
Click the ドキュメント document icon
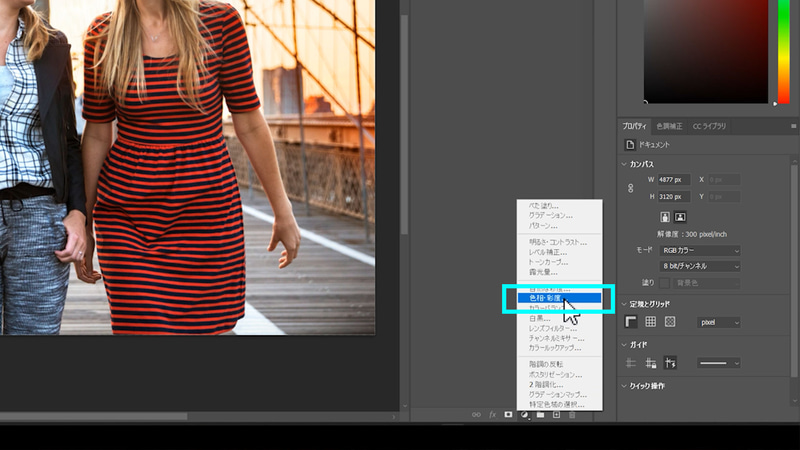630,145
